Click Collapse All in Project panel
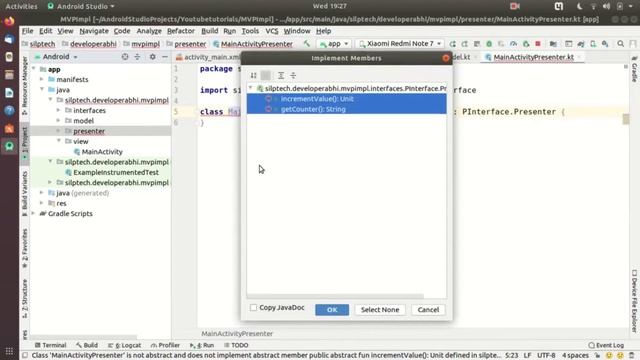The image size is (640, 360). point(137,57)
